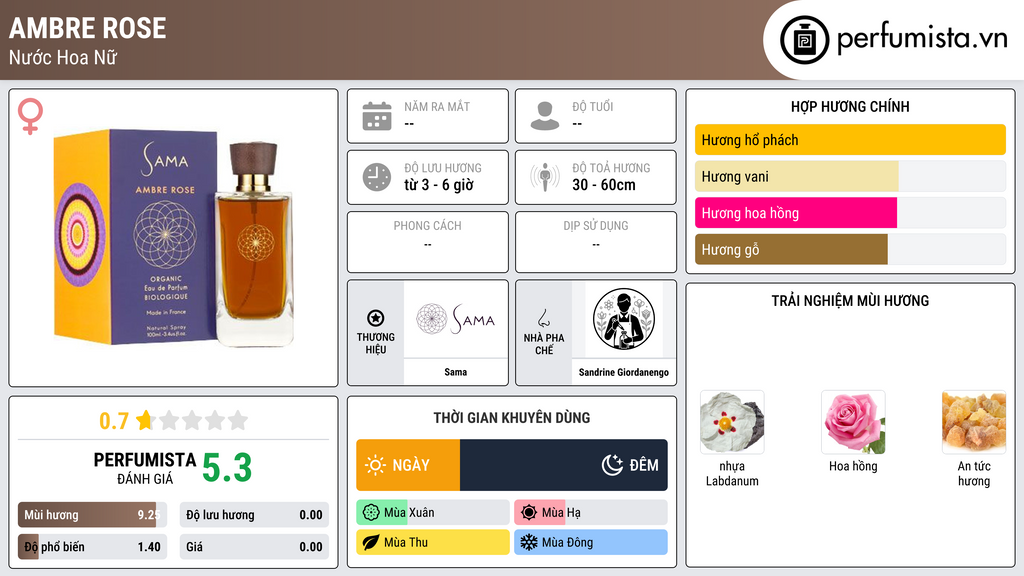
Task: Click the perfumer illustration of Sandrine Giordanengo
Action: point(624,319)
